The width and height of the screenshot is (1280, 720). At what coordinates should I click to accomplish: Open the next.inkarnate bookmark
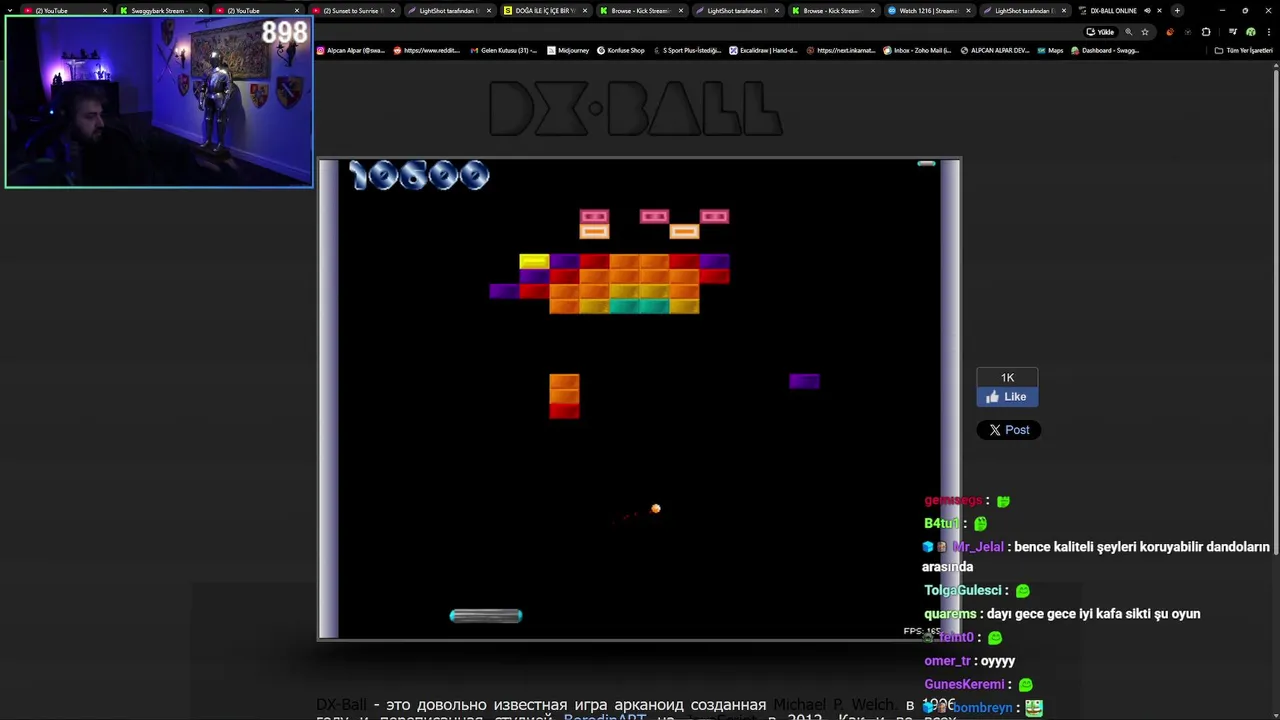pos(841,50)
